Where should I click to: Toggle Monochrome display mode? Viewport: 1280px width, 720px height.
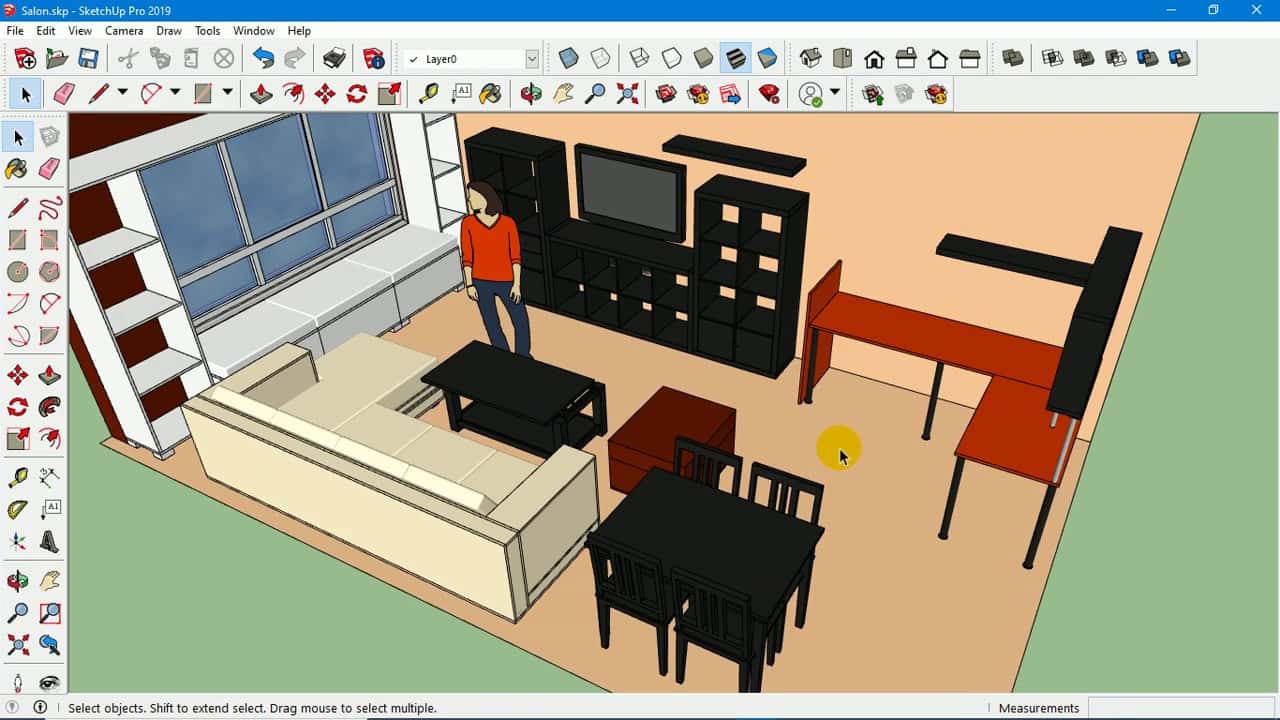click(768, 58)
